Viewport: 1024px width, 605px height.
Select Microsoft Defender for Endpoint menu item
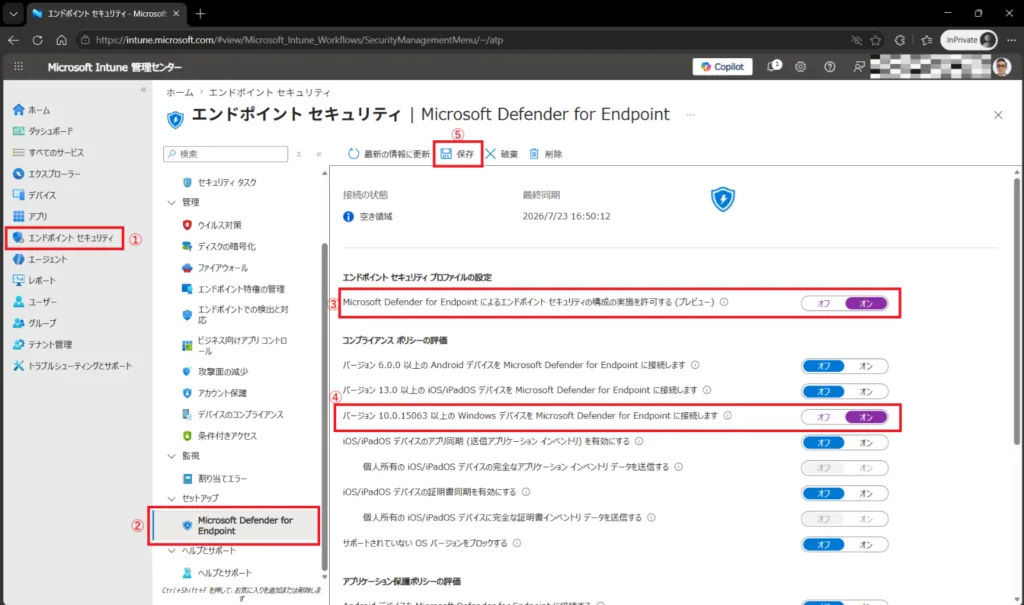coord(236,525)
